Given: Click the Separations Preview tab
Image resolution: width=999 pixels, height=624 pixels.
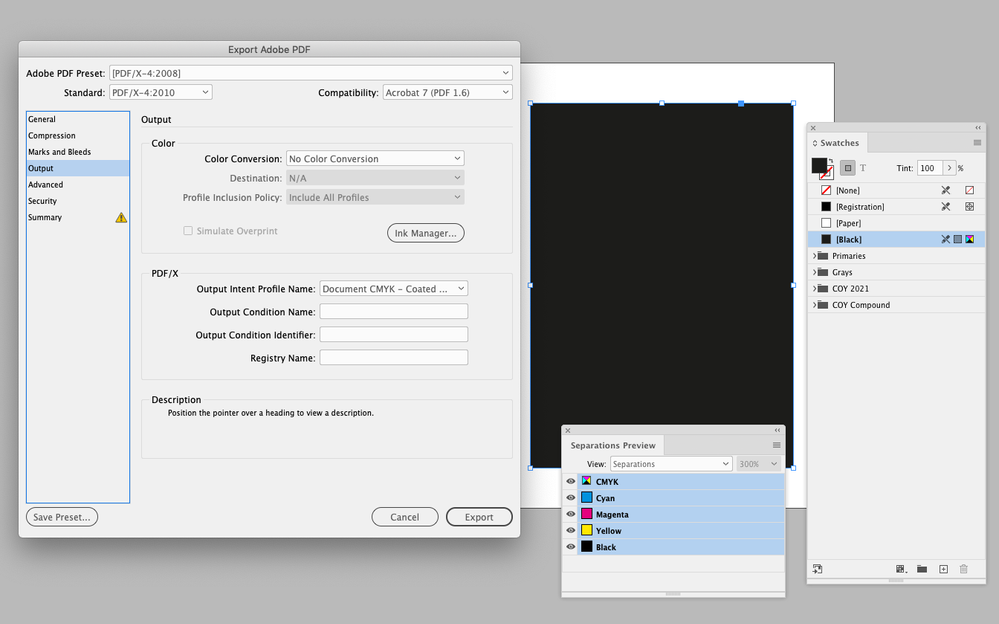Looking at the screenshot, I should 613,445.
